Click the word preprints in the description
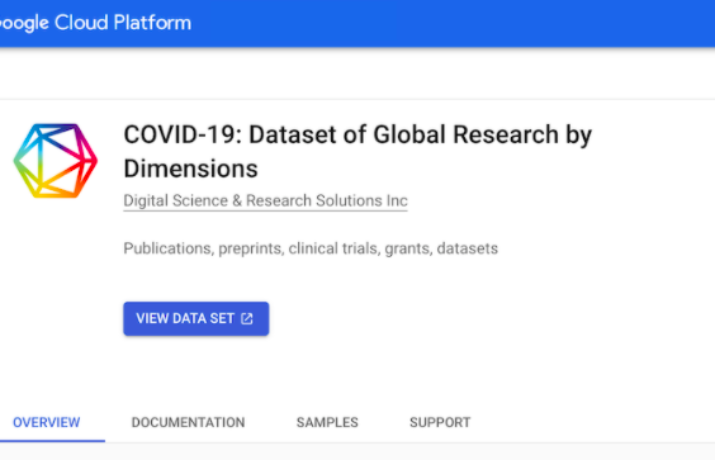Viewport: 715px width, 460px height. click(x=249, y=249)
